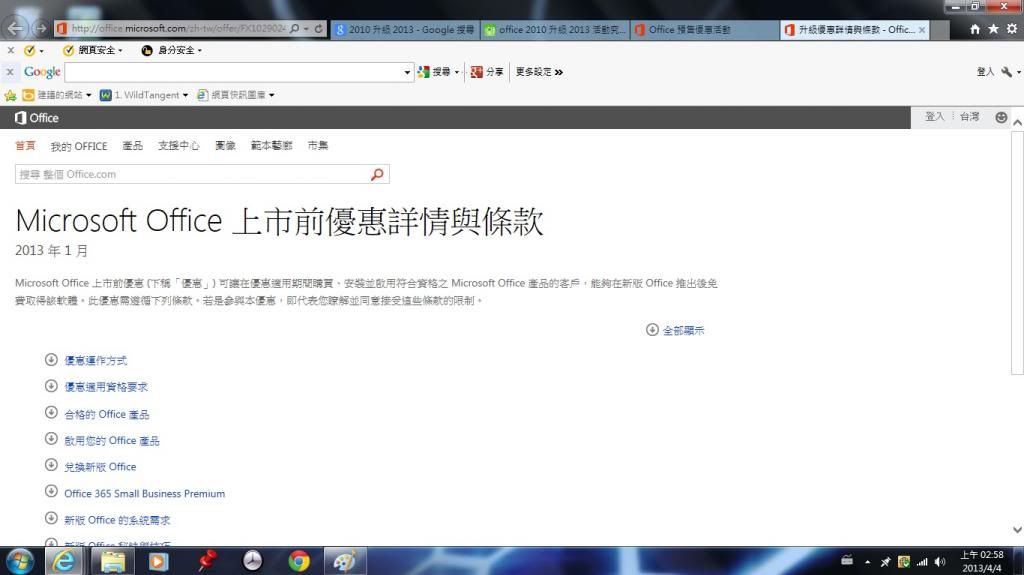
Task: Click the Office logo in the header
Action: pos(37,118)
